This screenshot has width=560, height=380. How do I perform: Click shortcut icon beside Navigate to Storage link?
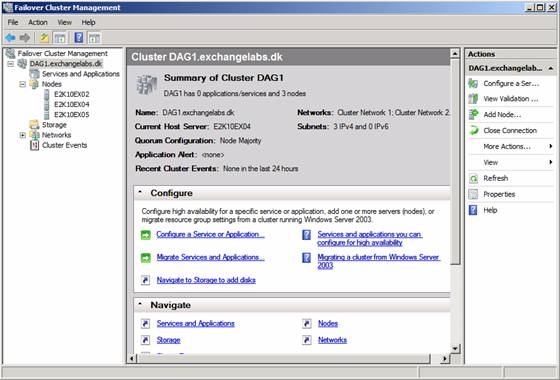146,280
